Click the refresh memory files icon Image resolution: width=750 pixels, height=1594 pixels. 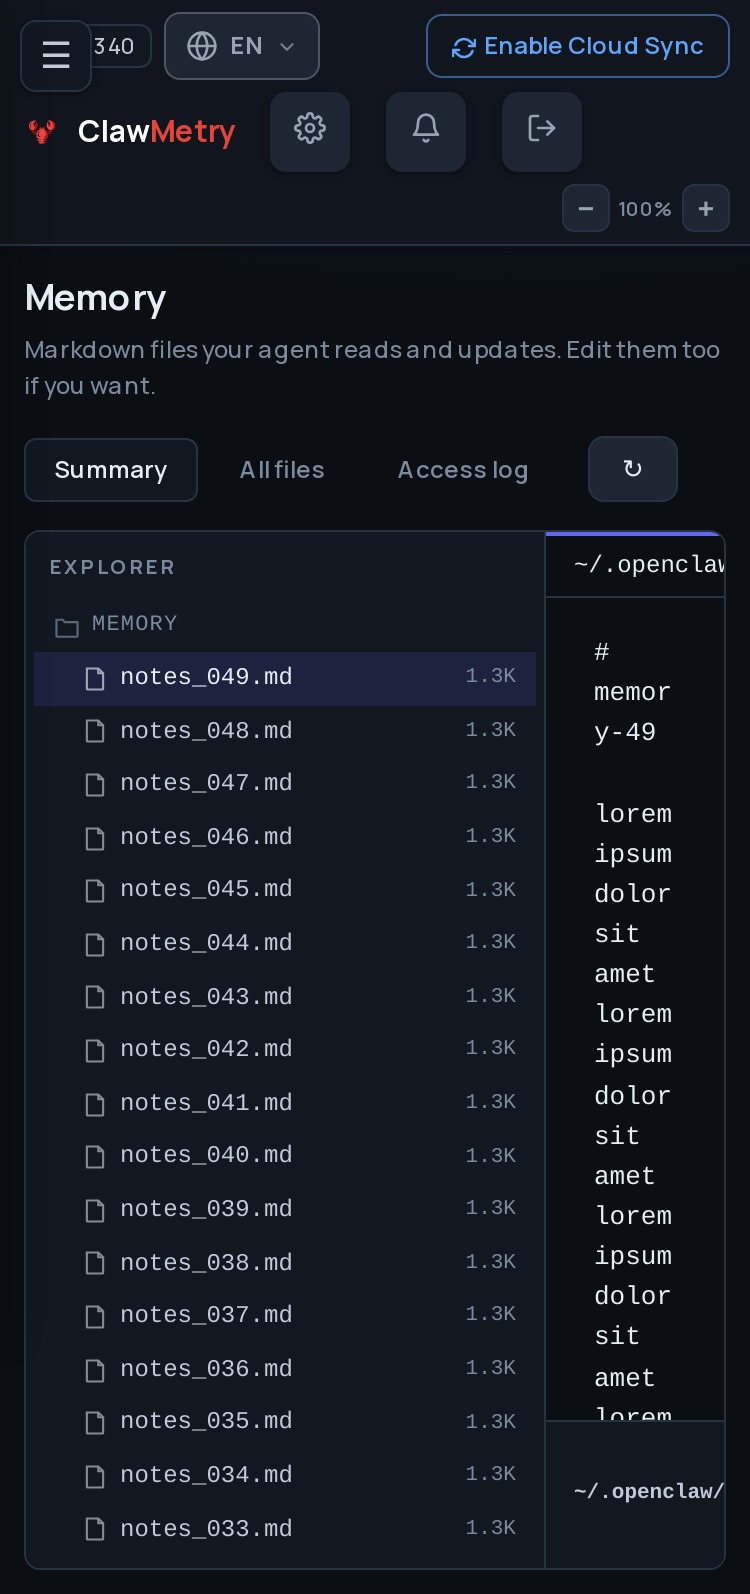pyautogui.click(x=633, y=469)
